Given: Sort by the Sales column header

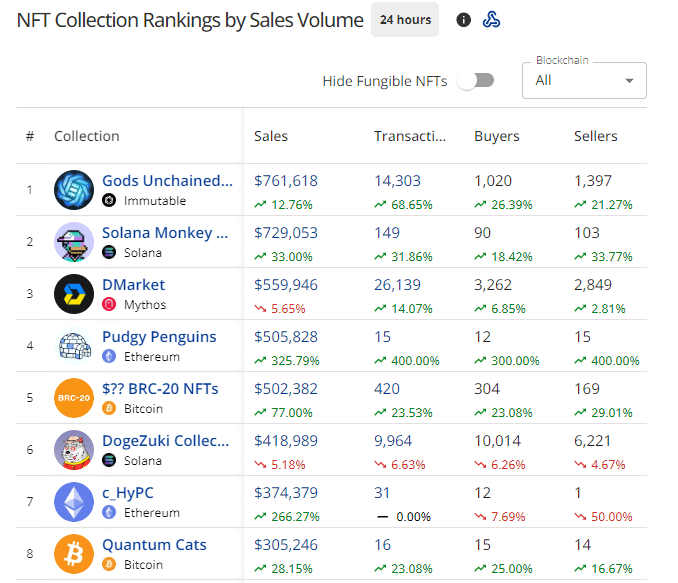Looking at the screenshot, I should coord(271,136).
